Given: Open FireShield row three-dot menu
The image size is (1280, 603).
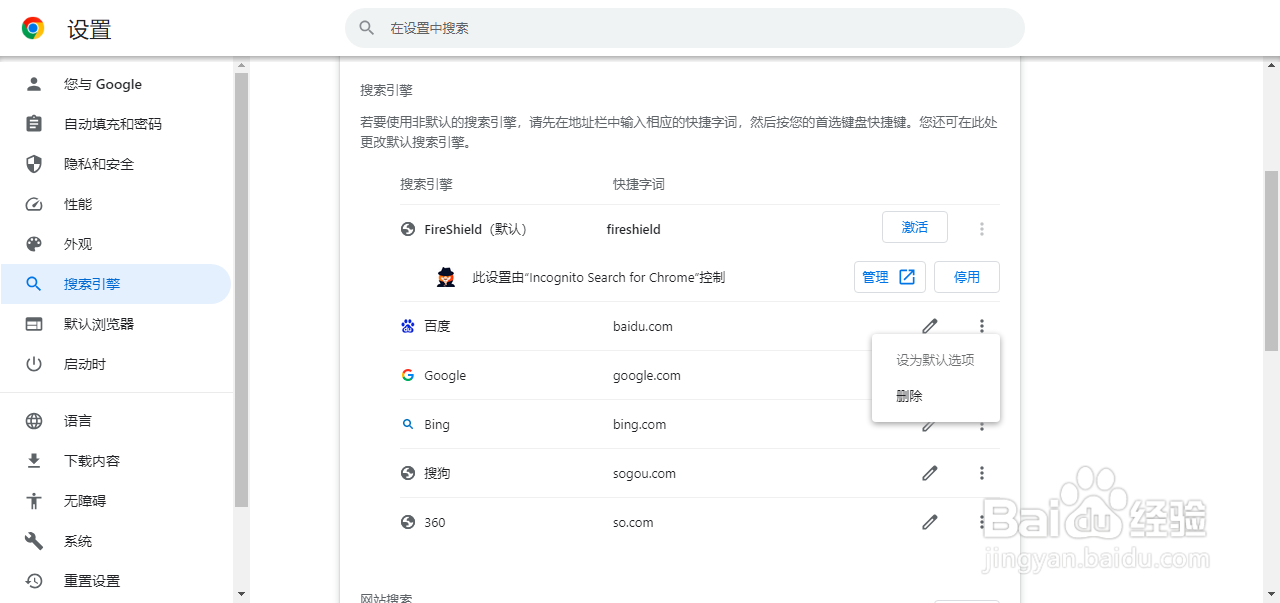Looking at the screenshot, I should [x=982, y=229].
